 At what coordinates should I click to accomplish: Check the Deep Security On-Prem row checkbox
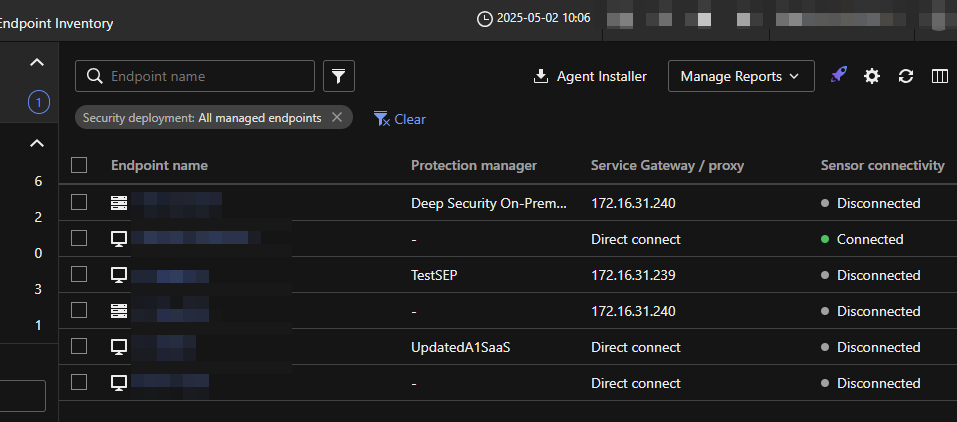coord(79,203)
